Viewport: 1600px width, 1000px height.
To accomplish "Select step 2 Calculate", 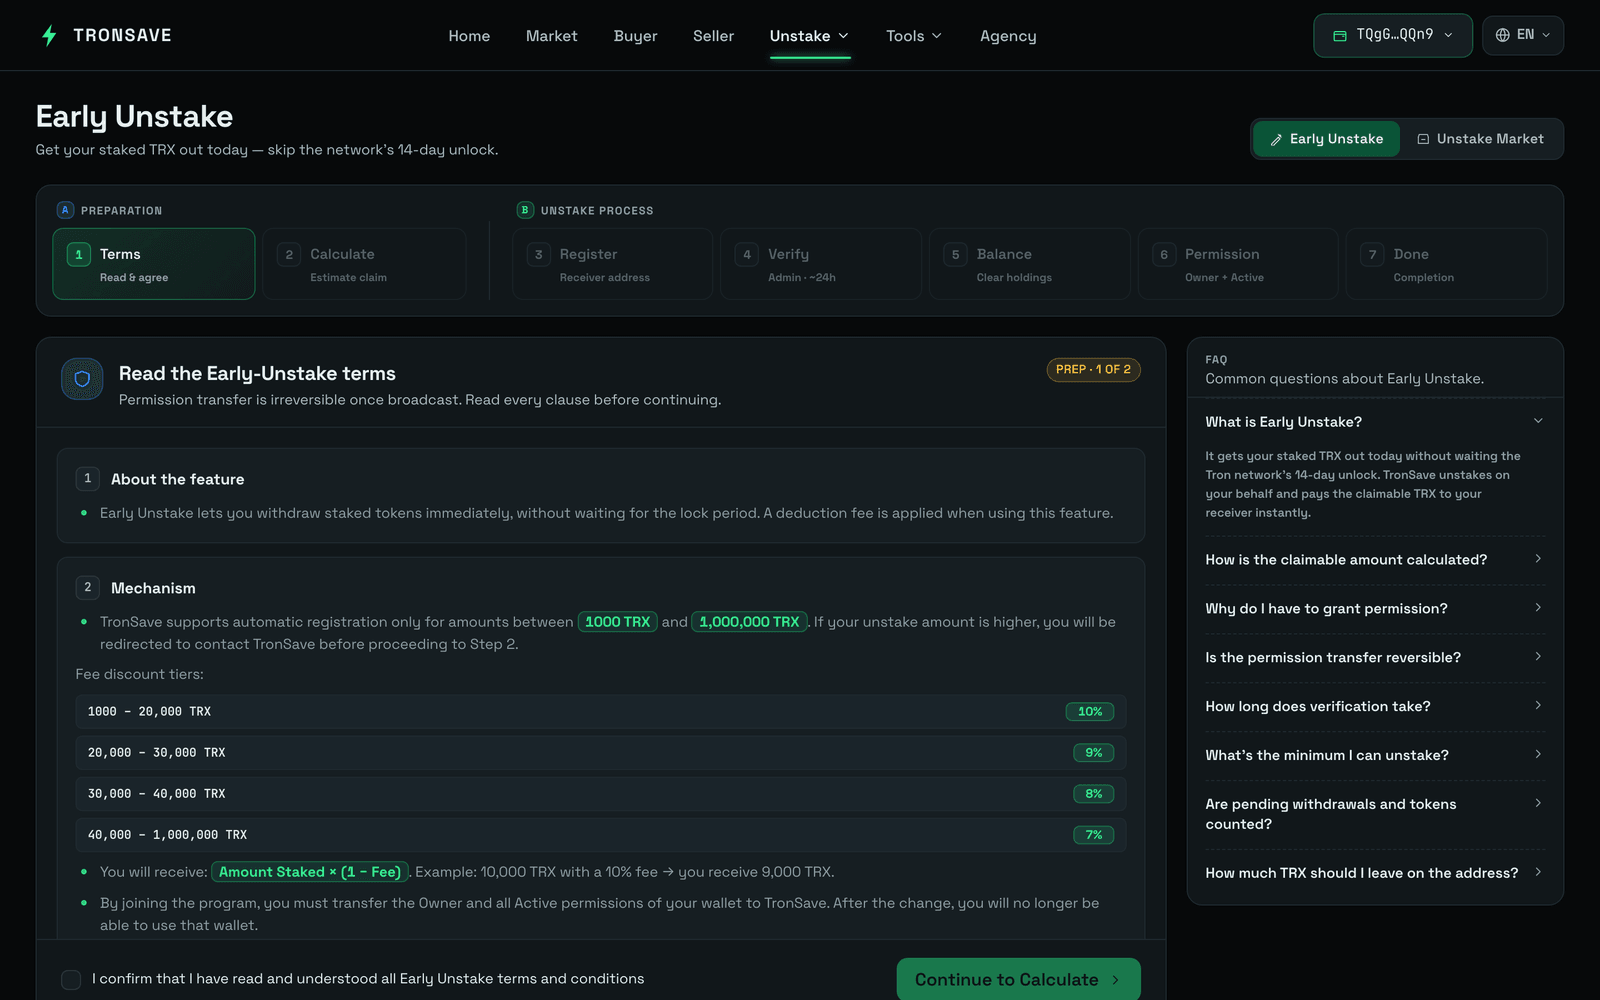I will tap(365, 264).
